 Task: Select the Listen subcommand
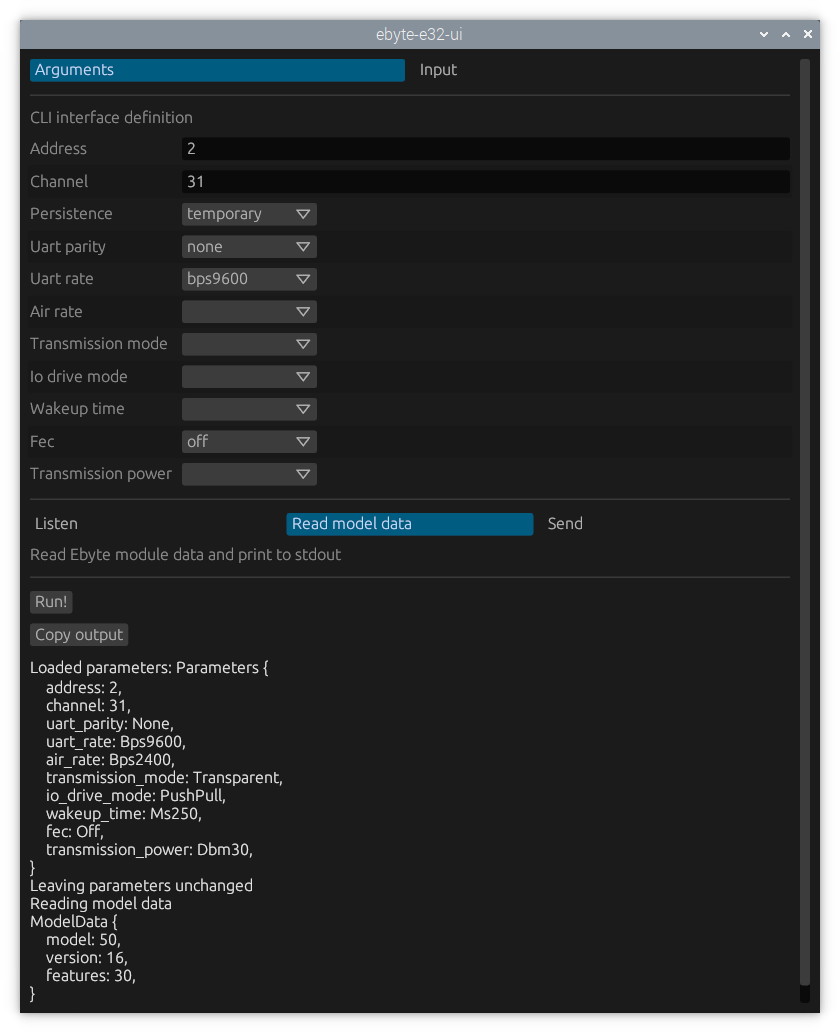pos(56,524)
